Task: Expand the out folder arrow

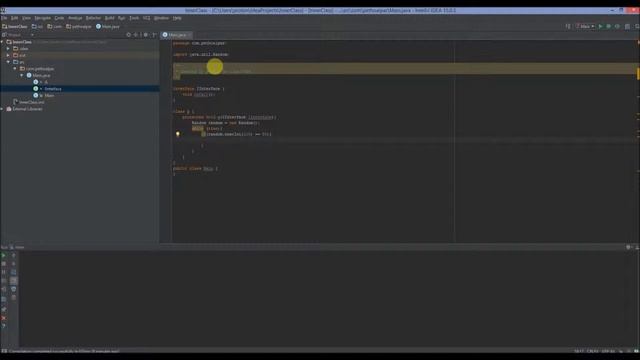Action: click(x=8, y=55)
